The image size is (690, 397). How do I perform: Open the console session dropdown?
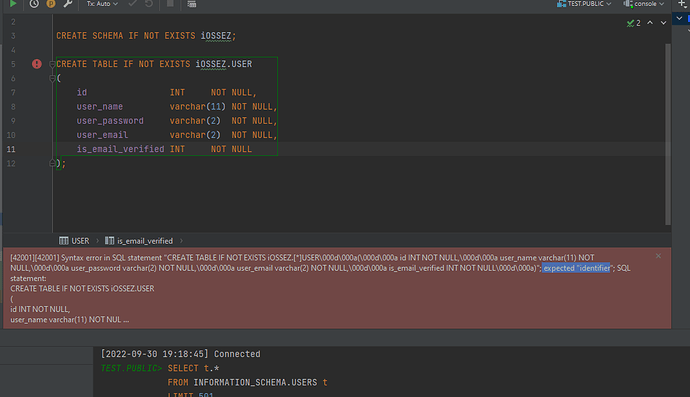tap(644, 4)
